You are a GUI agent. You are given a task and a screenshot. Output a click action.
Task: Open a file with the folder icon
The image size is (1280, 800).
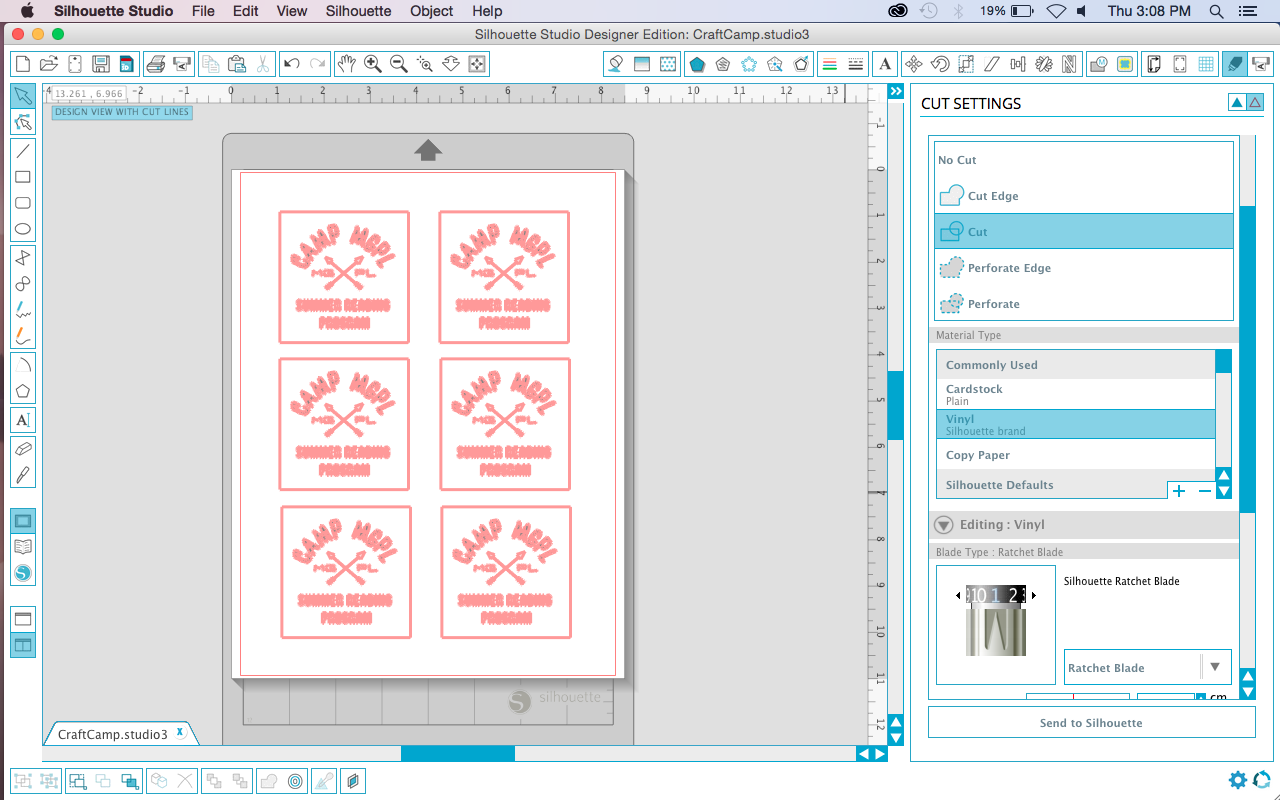(x=49, y=64)
